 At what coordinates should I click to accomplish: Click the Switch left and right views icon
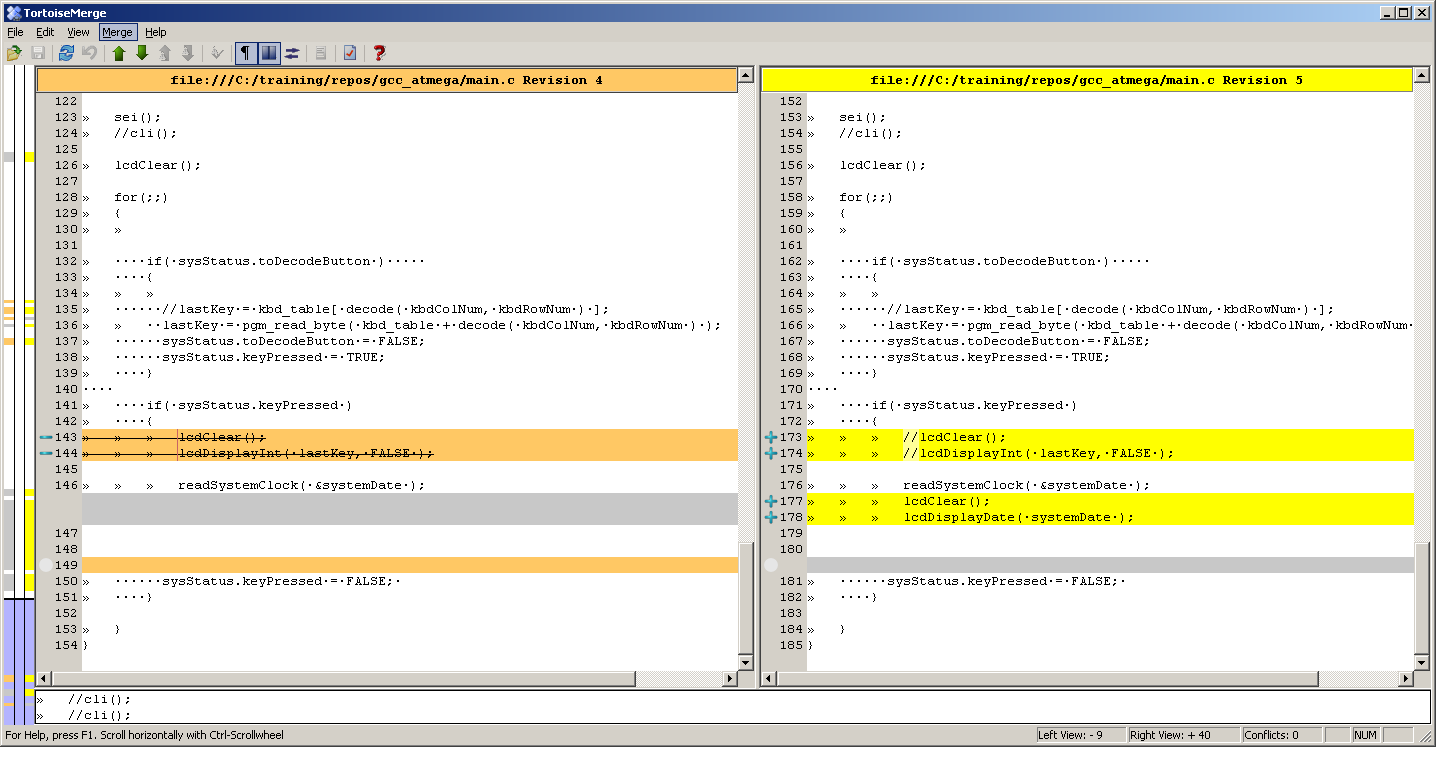coord(292,53)
